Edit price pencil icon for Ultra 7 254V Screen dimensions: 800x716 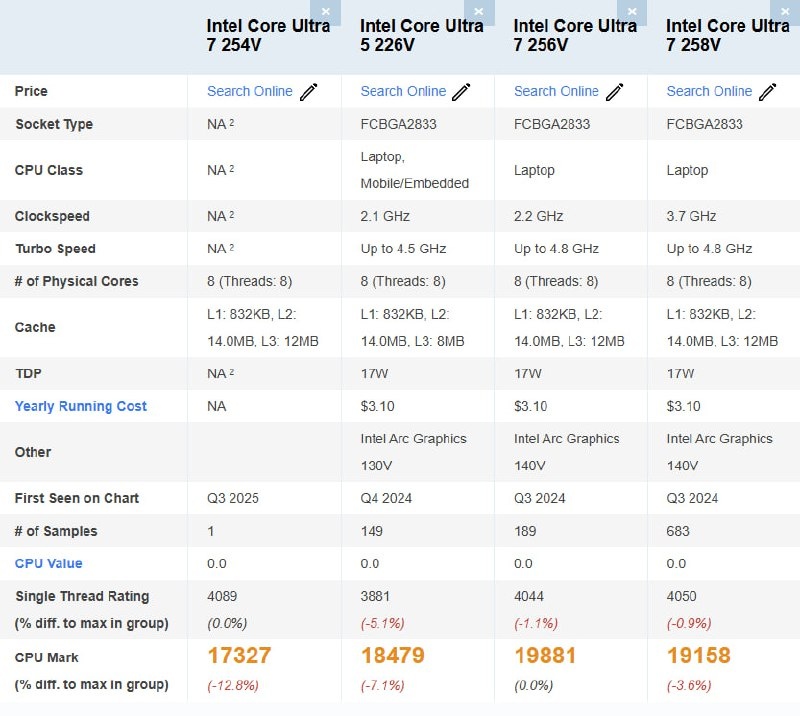(308, 92)
